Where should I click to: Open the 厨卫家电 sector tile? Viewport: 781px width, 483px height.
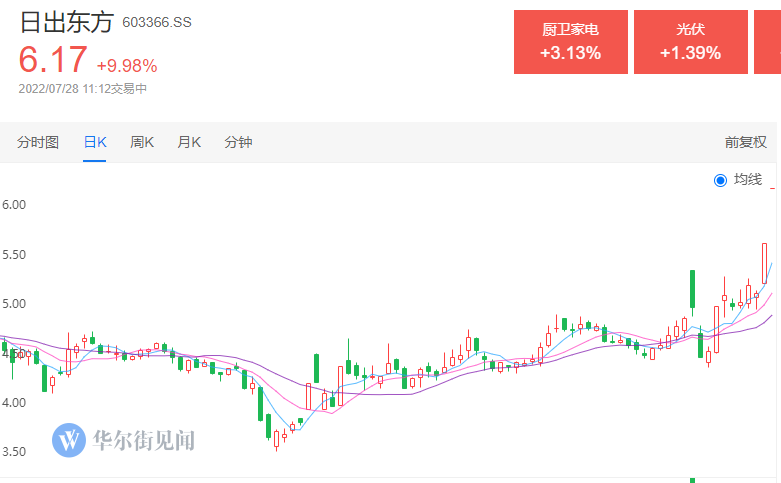570,42
